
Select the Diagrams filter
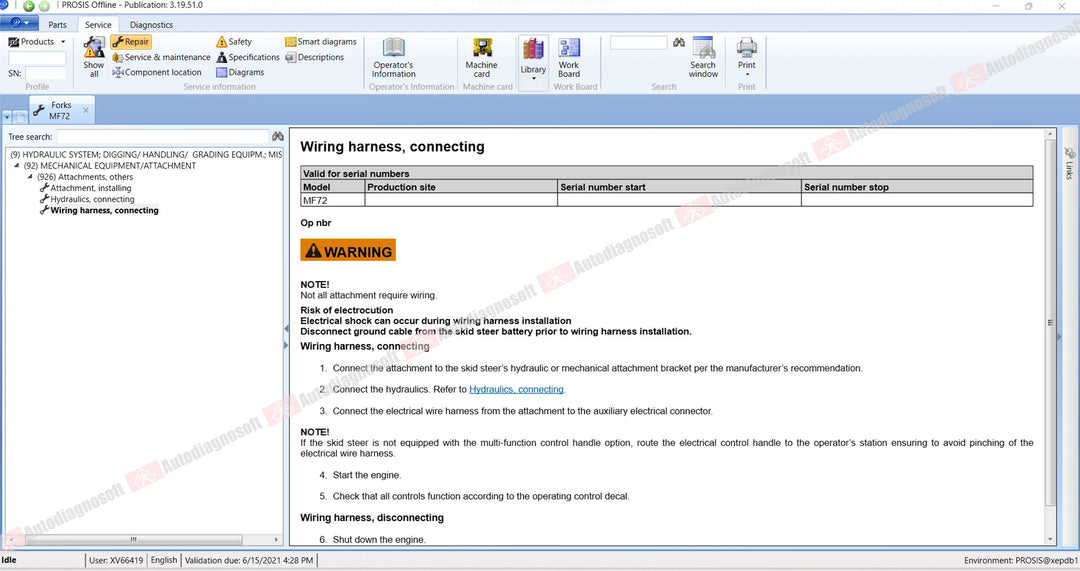pos(240,72)
